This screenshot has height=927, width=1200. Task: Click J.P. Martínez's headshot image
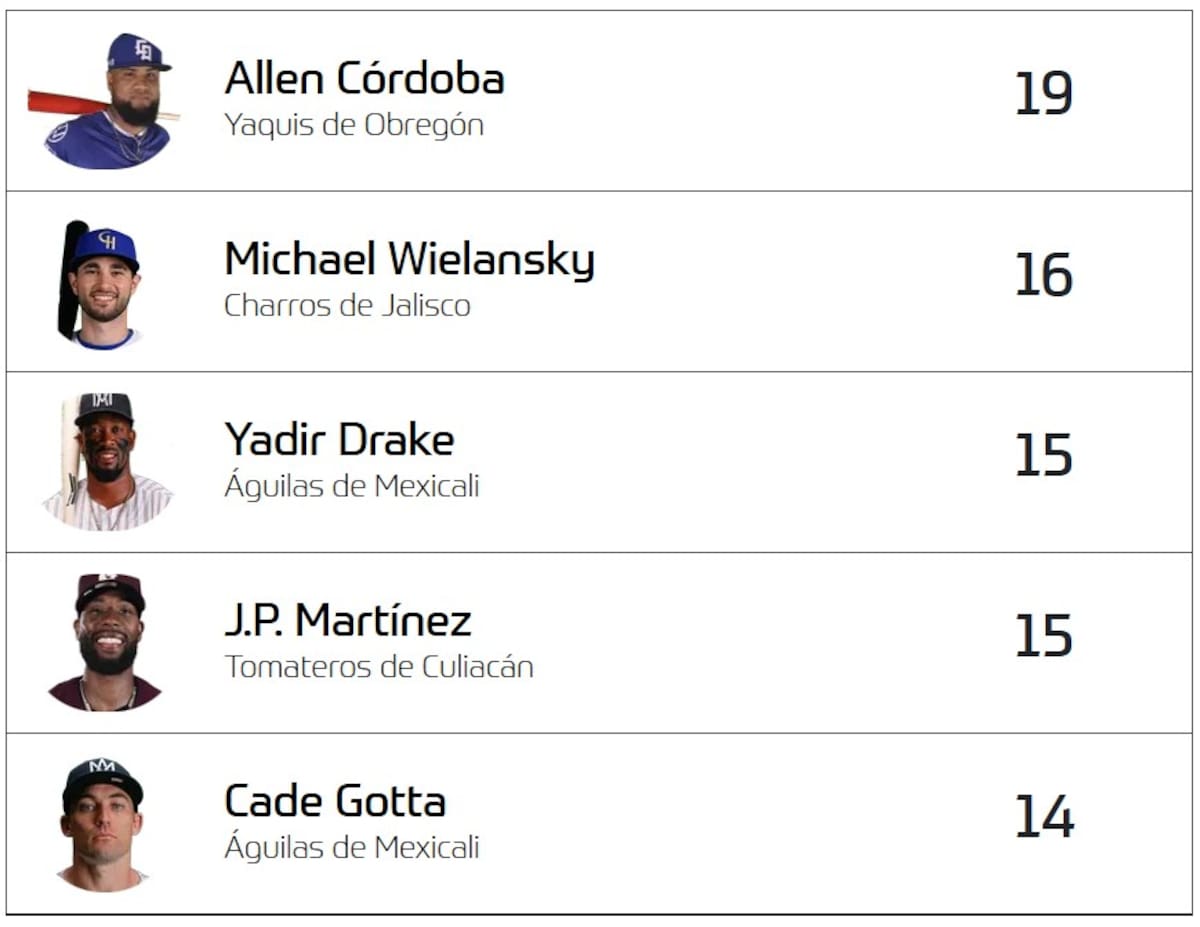[x=106, y=642]
